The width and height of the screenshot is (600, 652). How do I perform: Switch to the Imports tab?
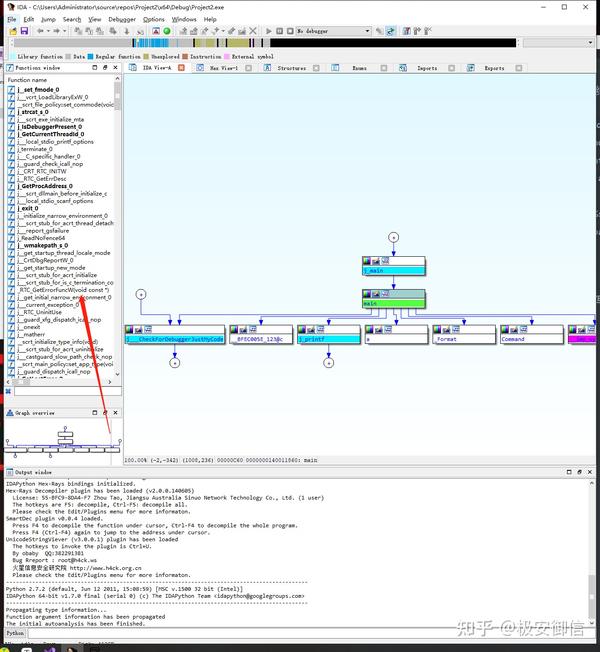coord(427,68)
